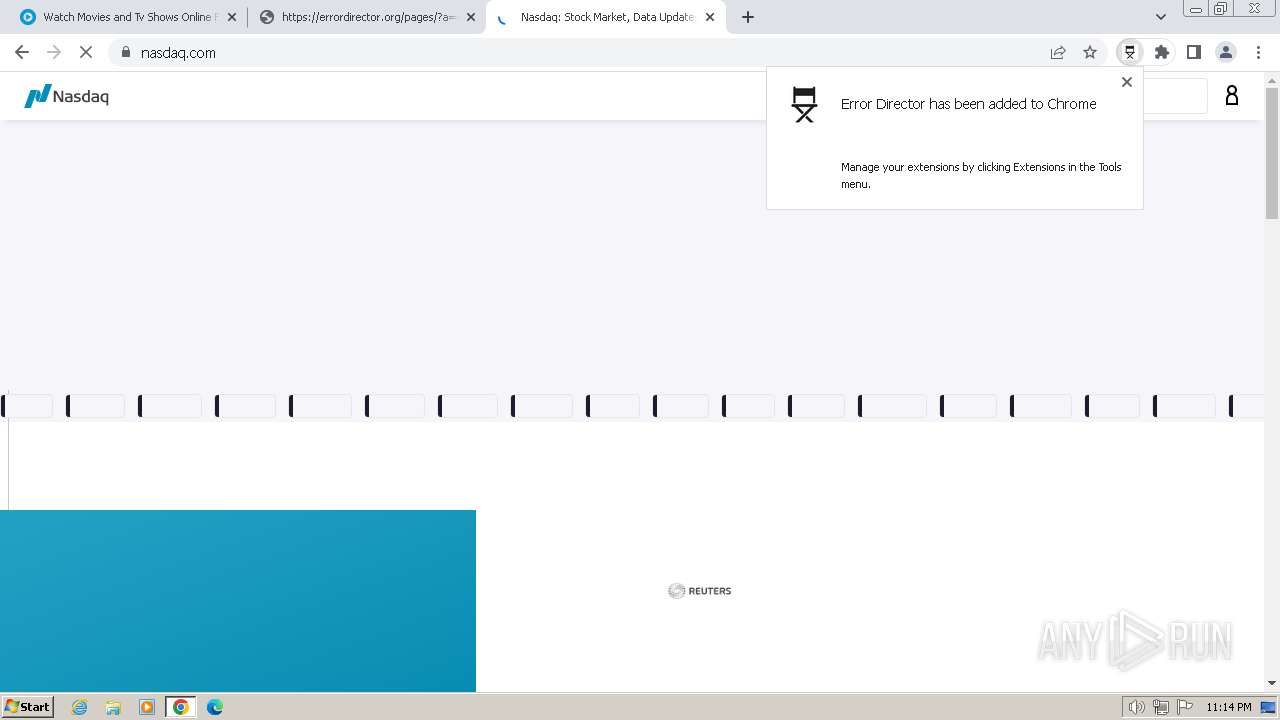Bookmark this page with star

[x=1090, y=52]
